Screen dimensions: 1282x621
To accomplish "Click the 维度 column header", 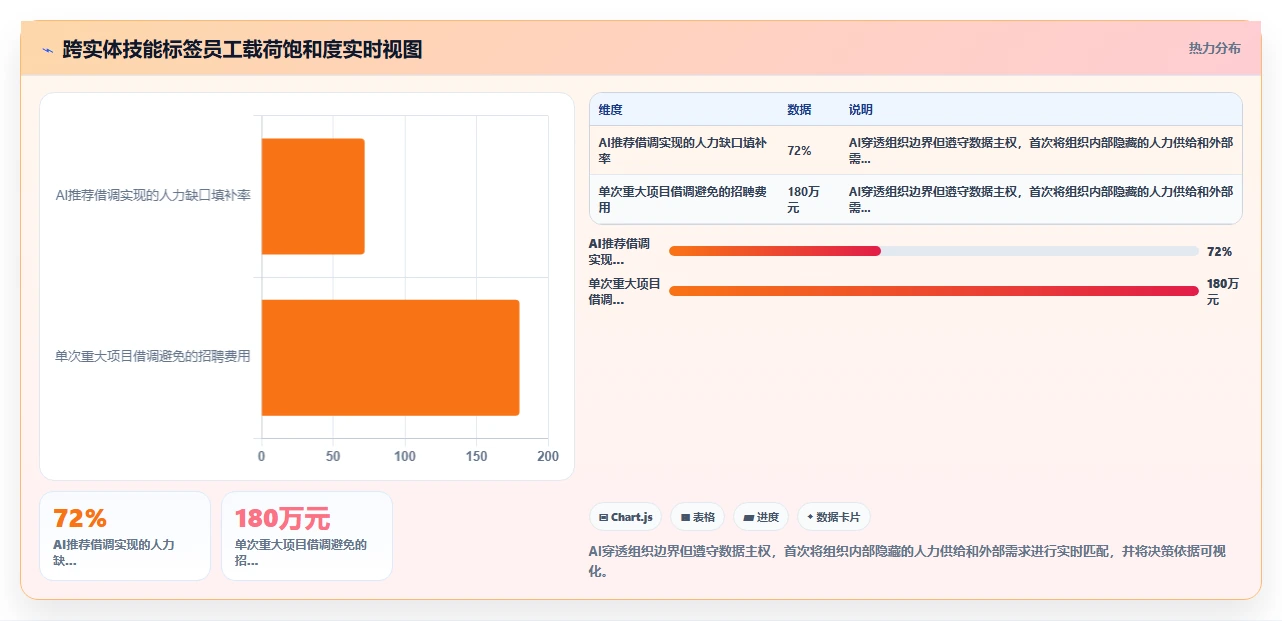I will pyautogui.click(x=610, y=110).
